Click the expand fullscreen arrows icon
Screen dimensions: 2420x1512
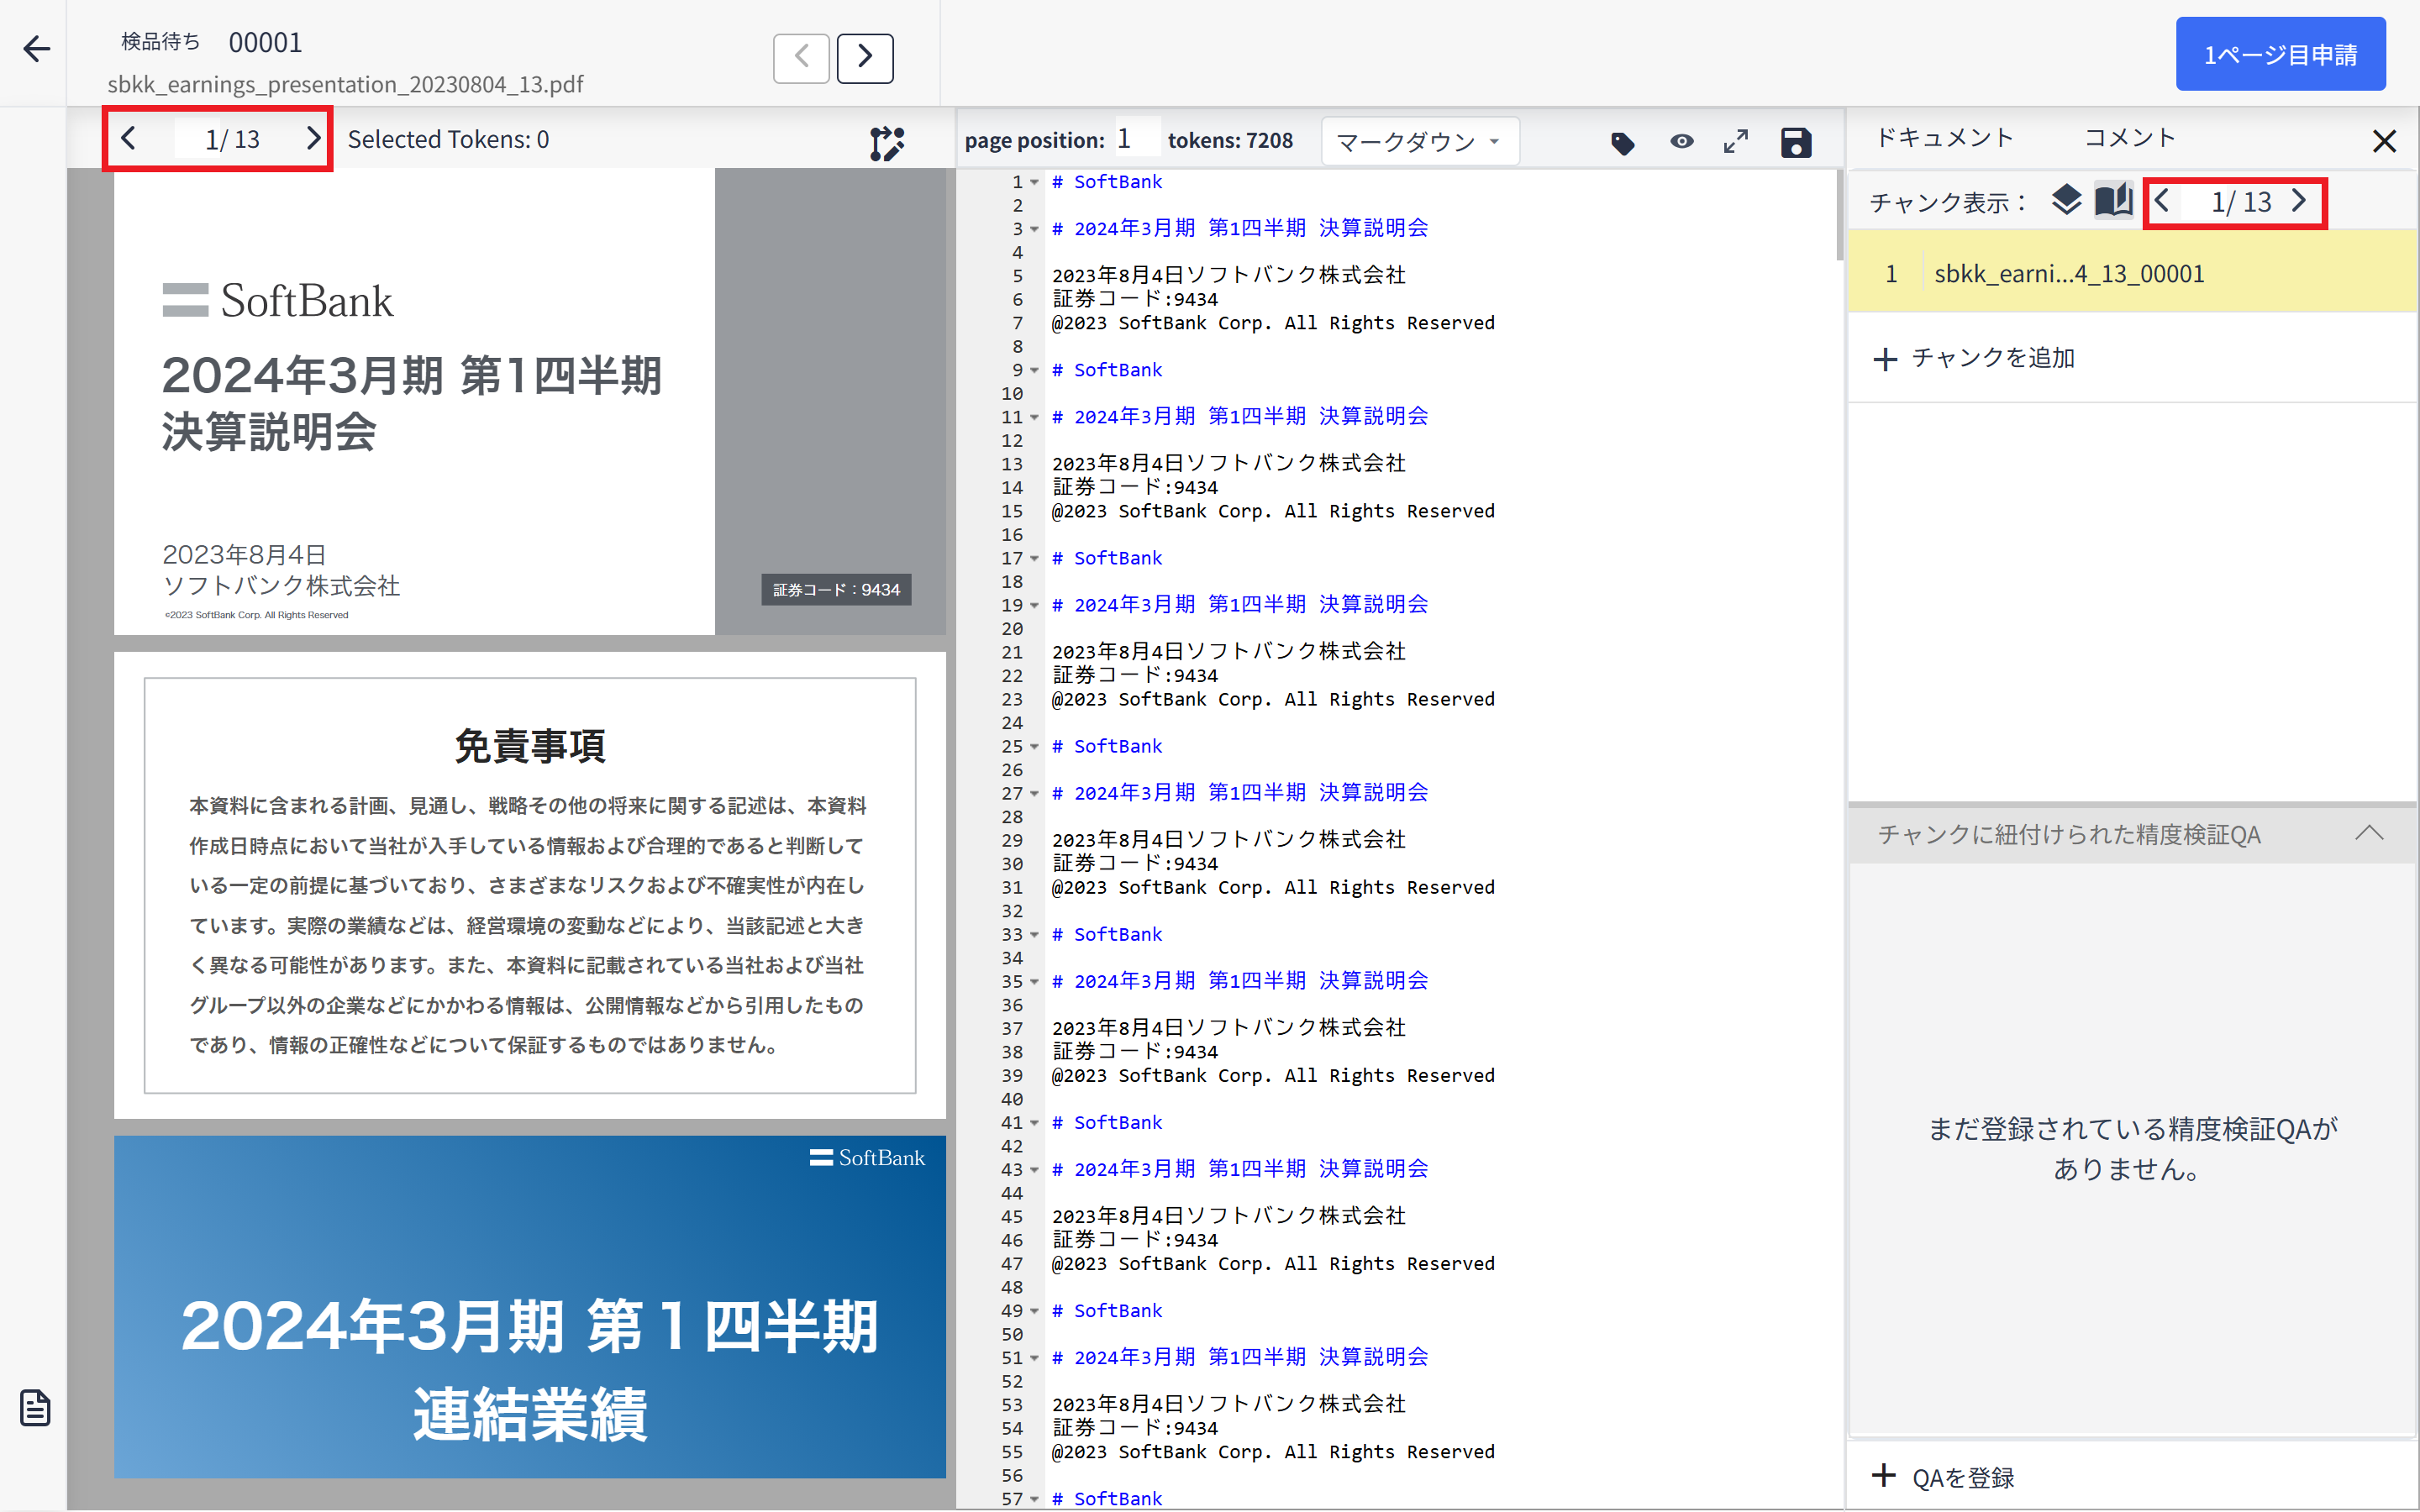[x=1736, y=142]
